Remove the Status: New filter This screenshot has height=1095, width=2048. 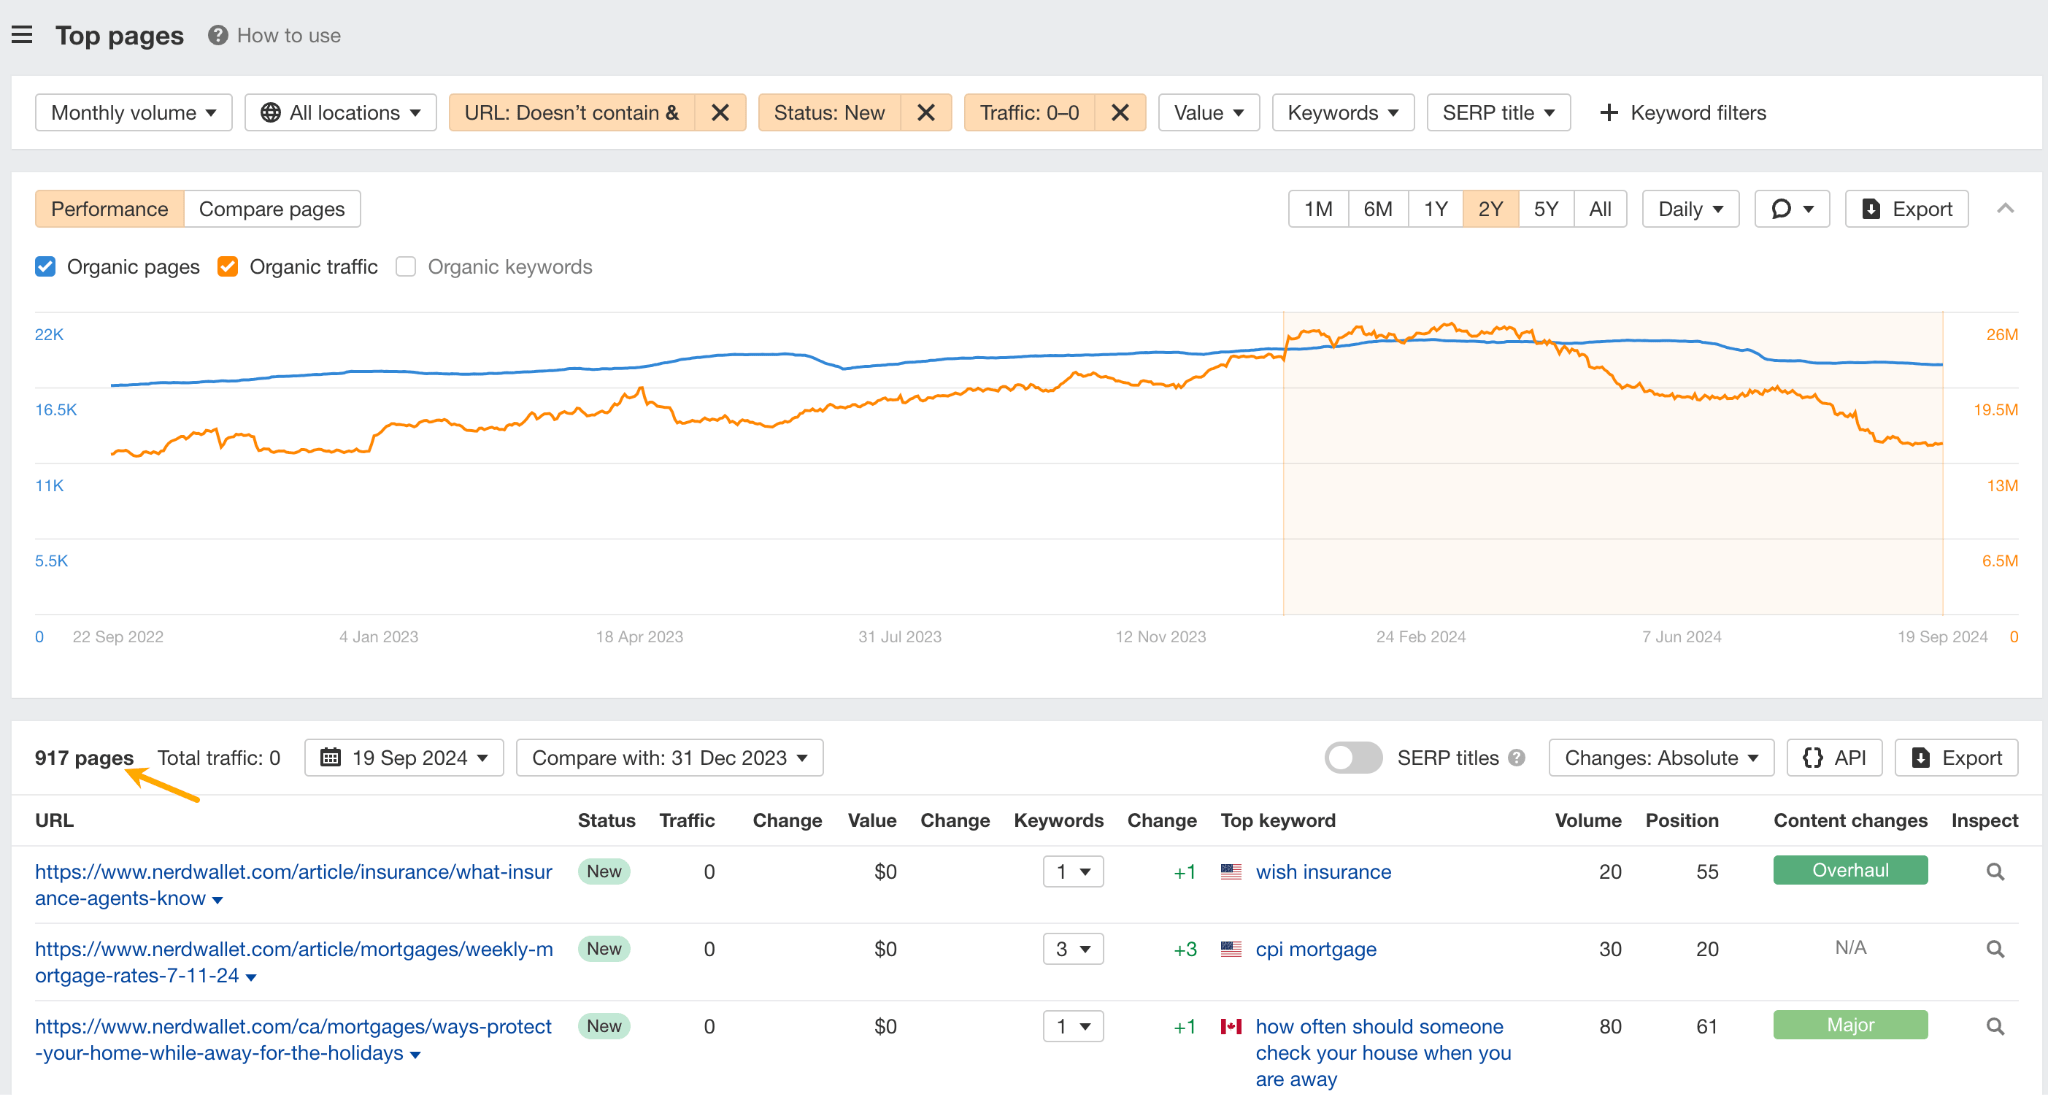926,113
